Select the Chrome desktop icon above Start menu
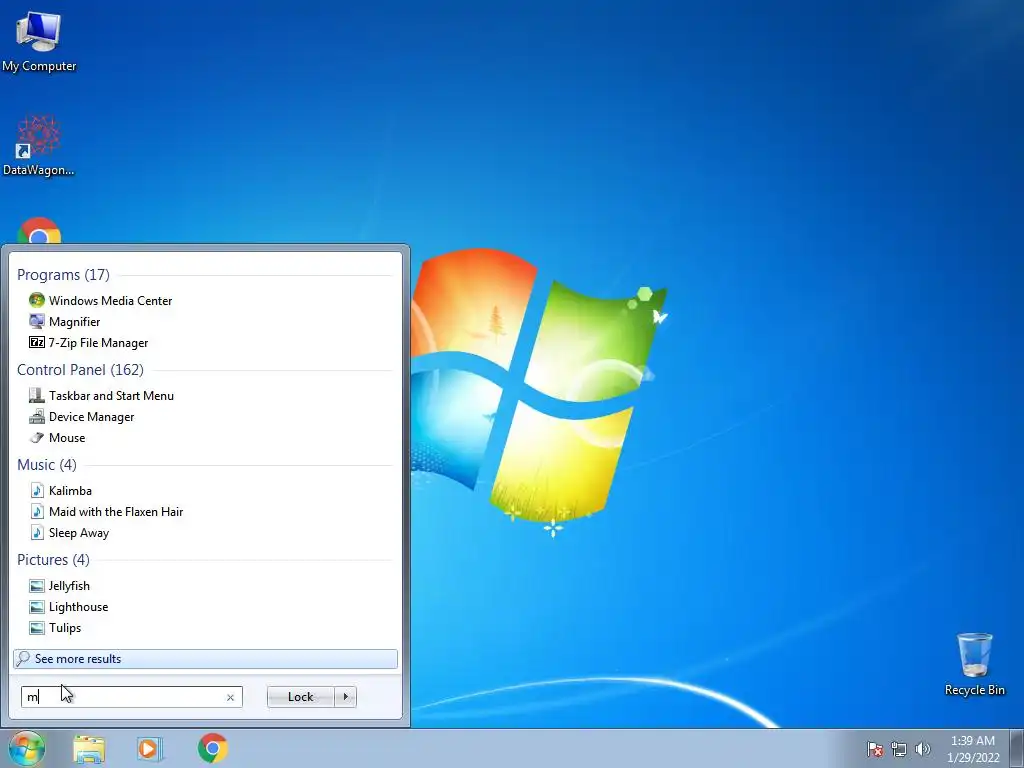Viewport: 1024px width, 768px height. tap(39, 231)
